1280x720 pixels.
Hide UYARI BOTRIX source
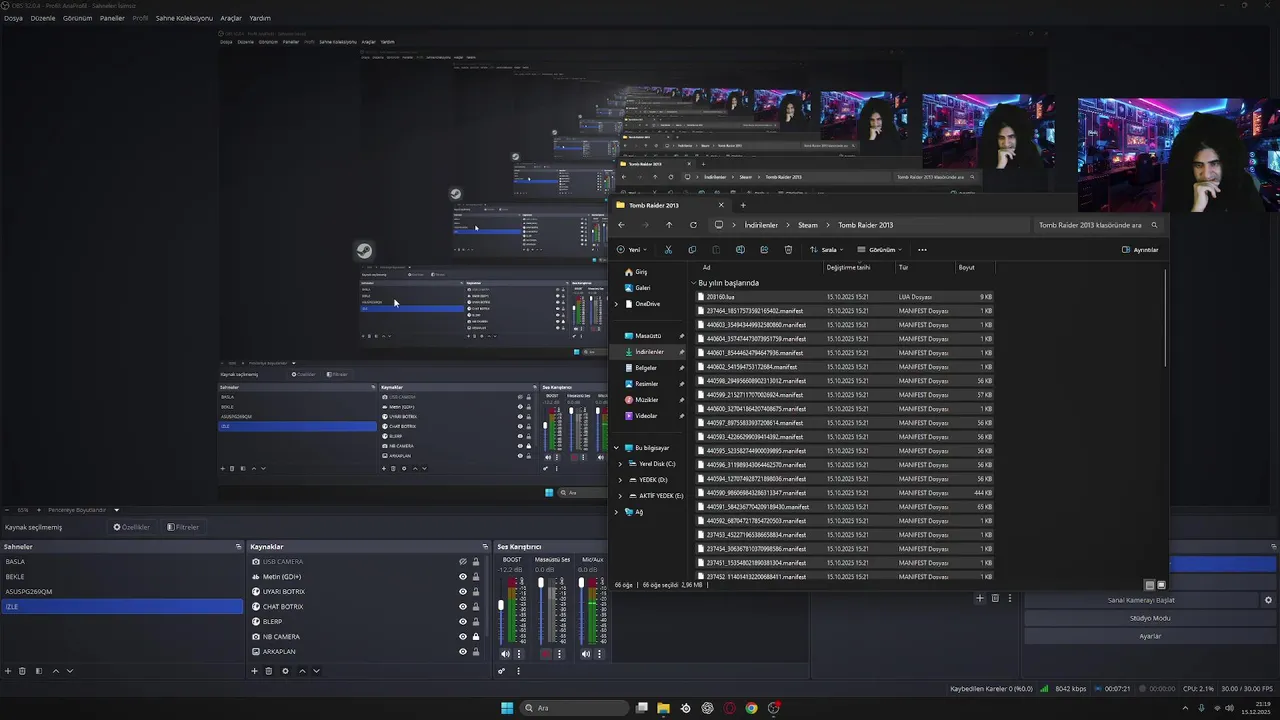tap(463, 592)
